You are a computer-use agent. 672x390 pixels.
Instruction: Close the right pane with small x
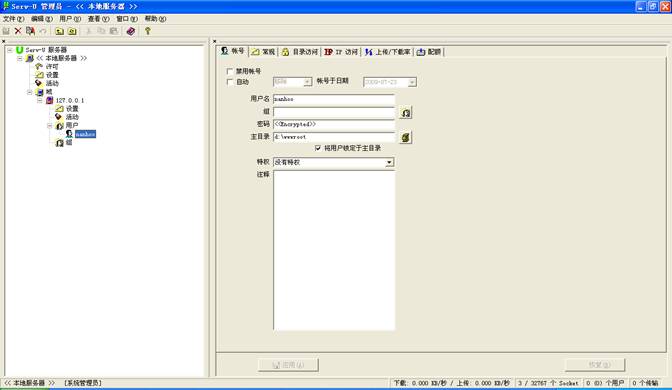coord(215,41)
